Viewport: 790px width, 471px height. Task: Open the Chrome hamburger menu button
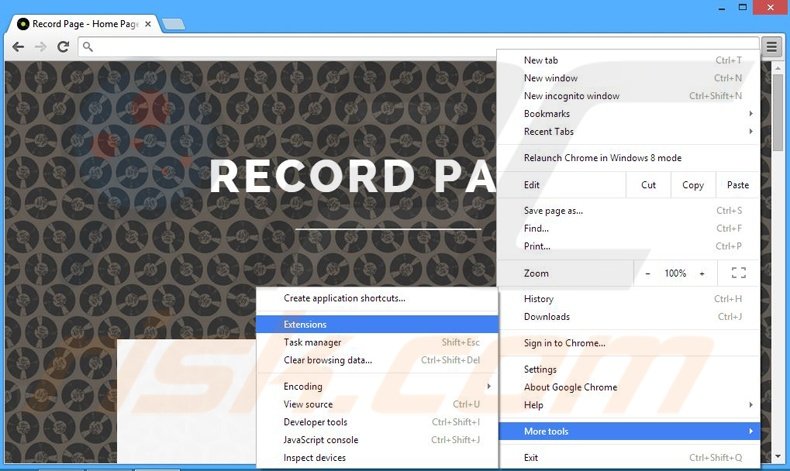point(771,47)
